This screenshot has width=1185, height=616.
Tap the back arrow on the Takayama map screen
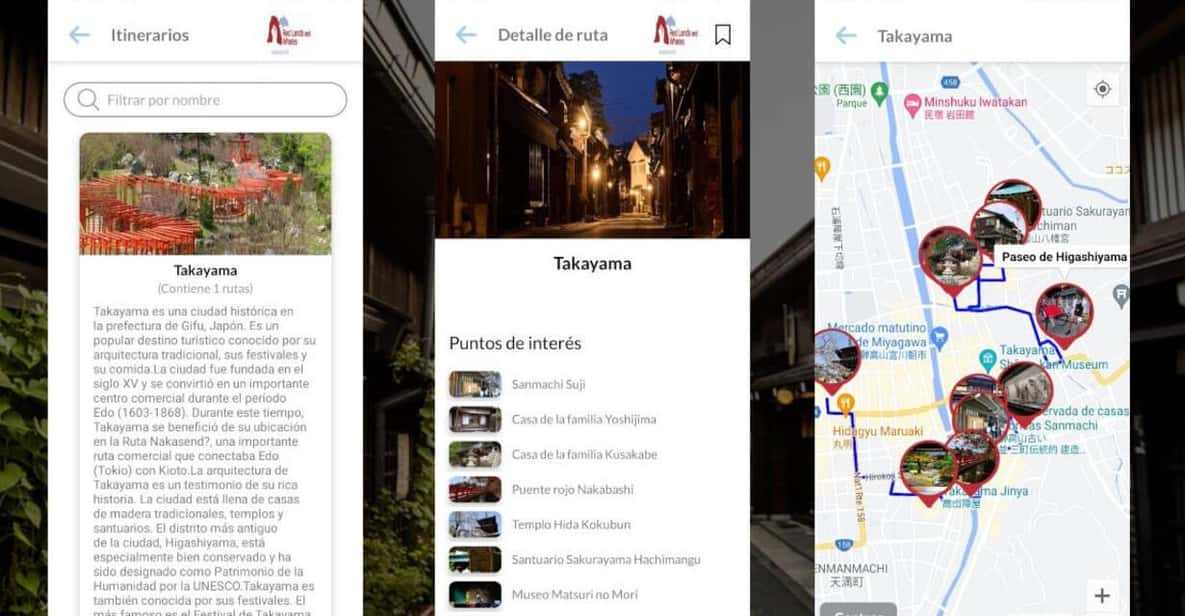pos(846,35)
